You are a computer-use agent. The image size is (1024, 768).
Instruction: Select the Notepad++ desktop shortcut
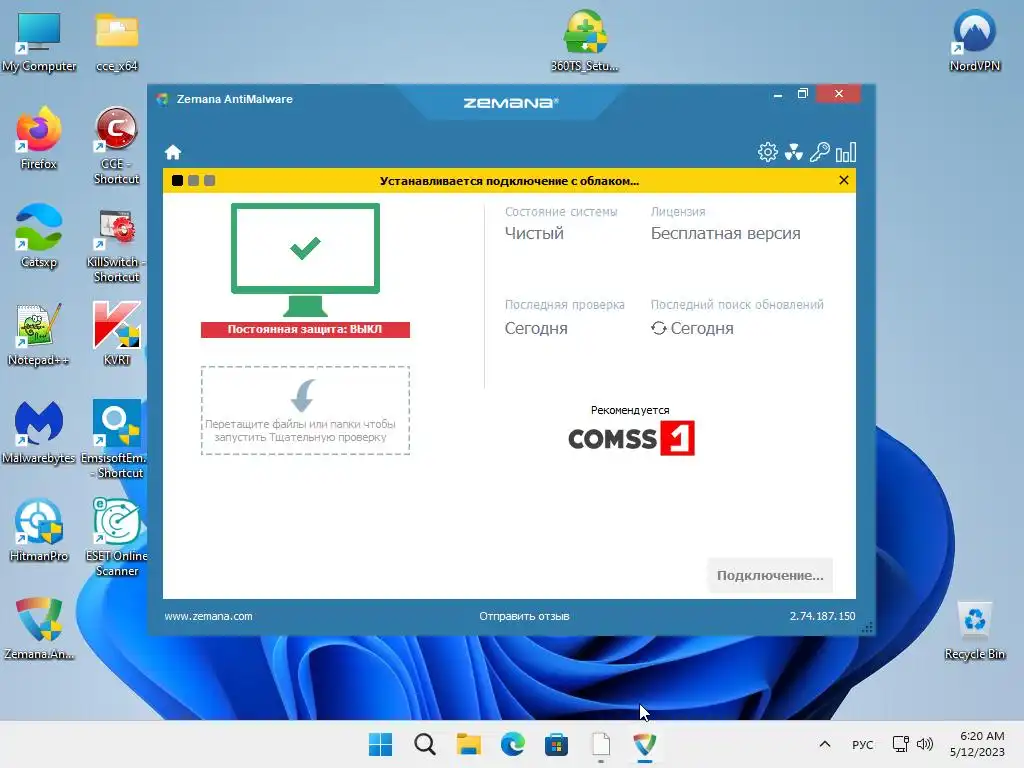point(39,335)
